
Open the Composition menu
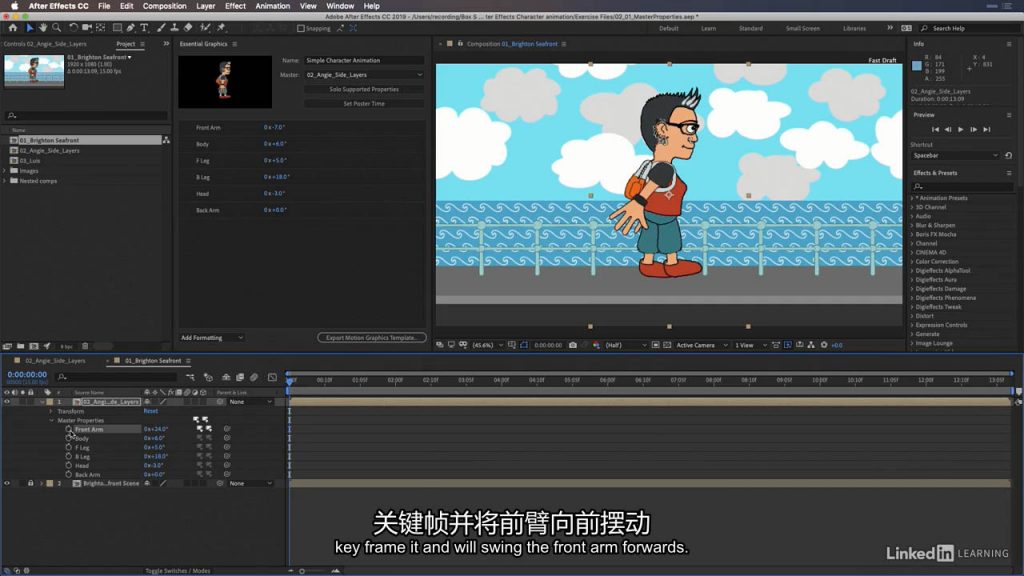tap(165, 6)
